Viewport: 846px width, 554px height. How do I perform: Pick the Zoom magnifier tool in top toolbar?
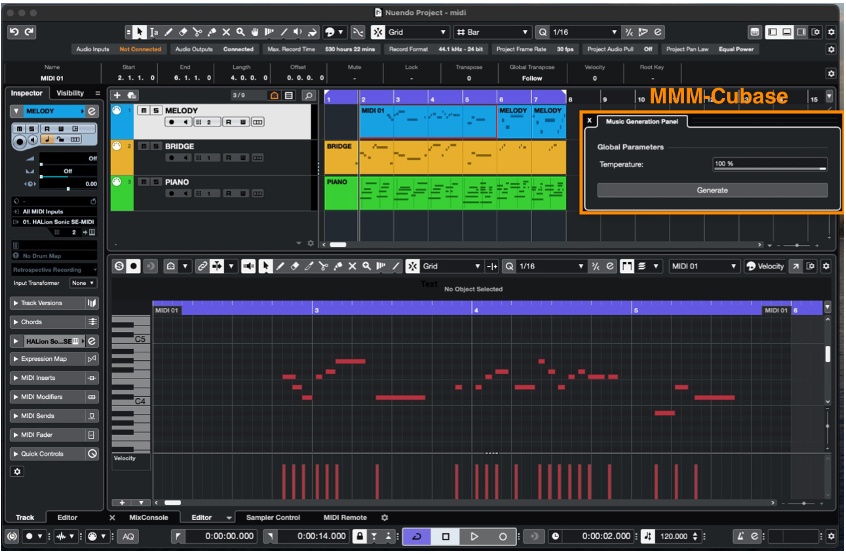[239, 32]
